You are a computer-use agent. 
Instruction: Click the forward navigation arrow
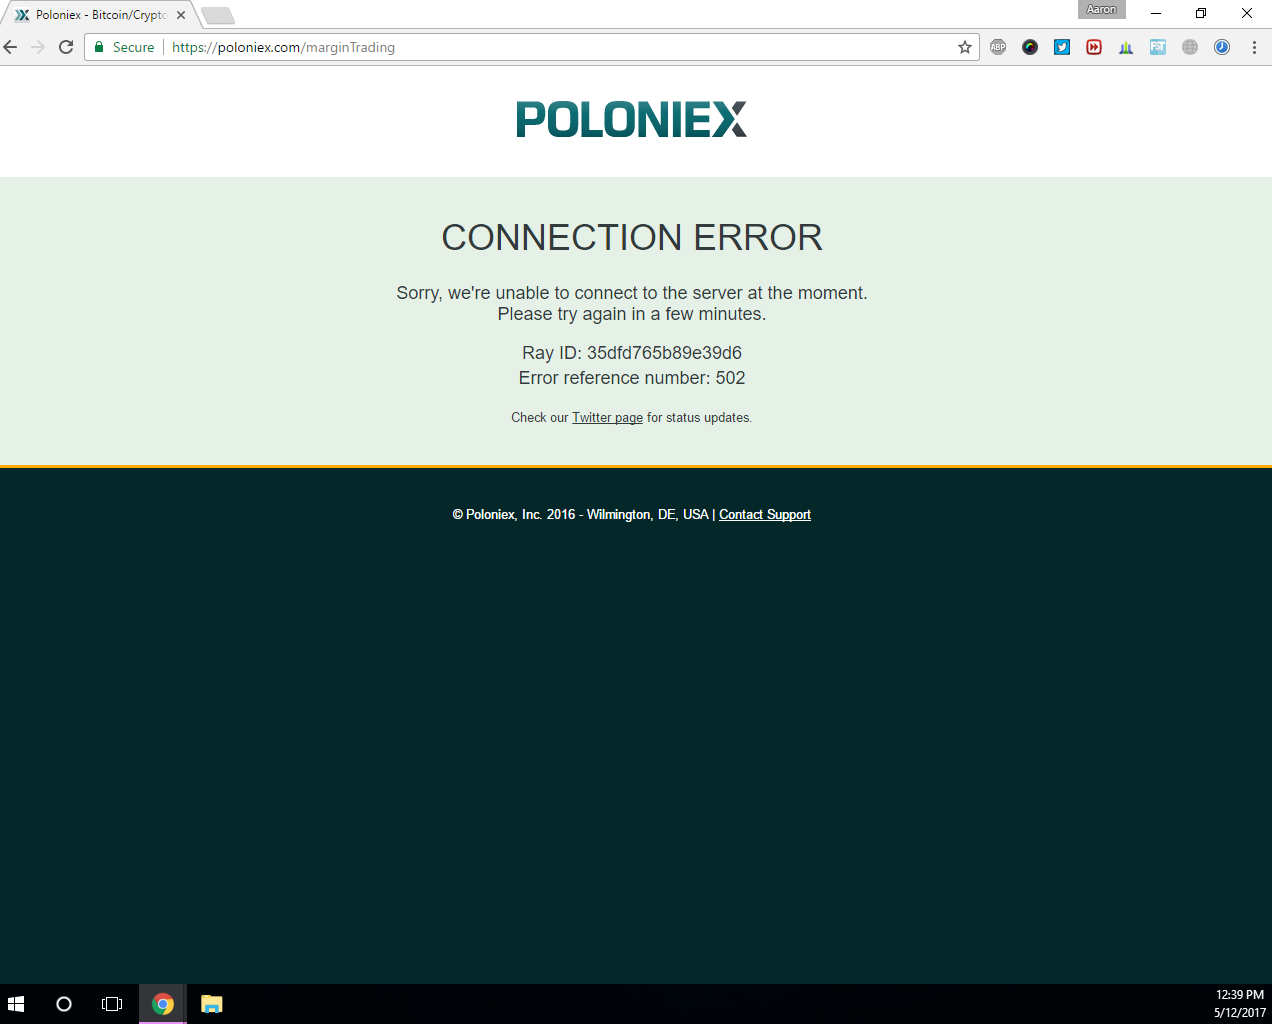click(x=38, y=47)
